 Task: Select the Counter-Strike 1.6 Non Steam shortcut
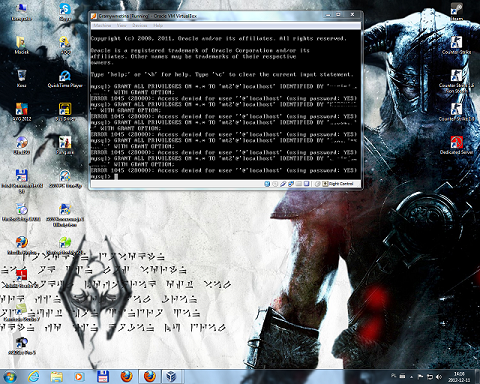click(x=456, y=81)
